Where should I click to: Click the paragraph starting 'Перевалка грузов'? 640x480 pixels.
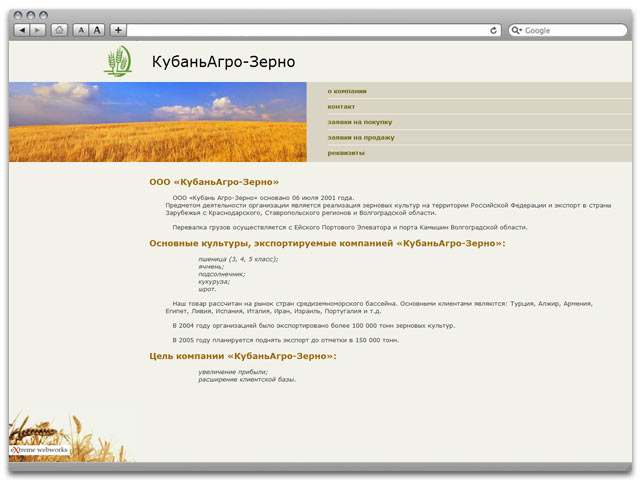[x=350, y=227]
